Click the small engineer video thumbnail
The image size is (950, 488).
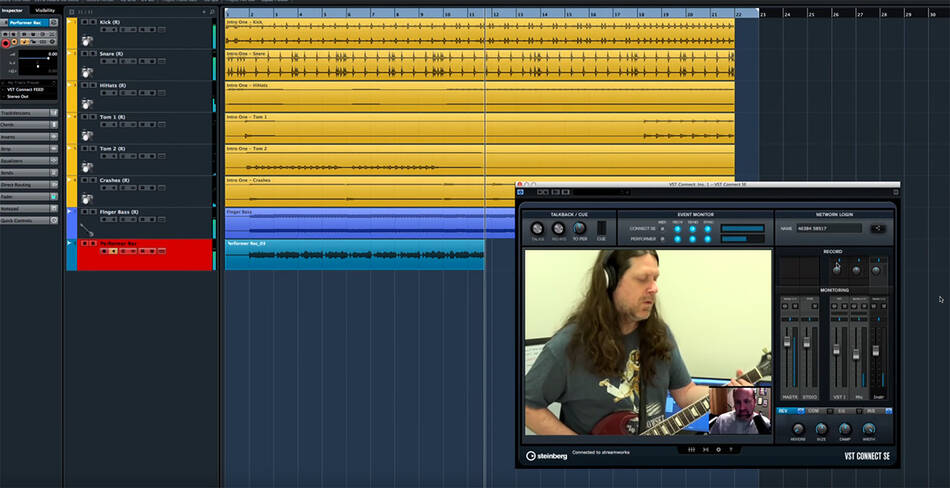pos(740,410)
